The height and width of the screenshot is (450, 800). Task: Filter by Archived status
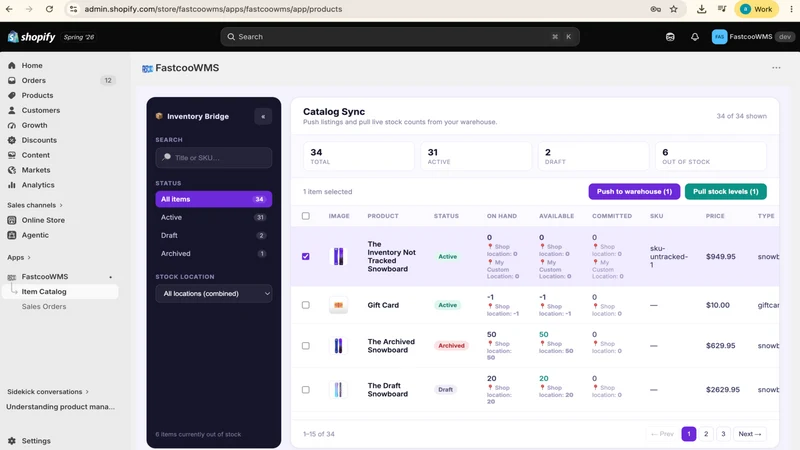click(x=214, y=254)
